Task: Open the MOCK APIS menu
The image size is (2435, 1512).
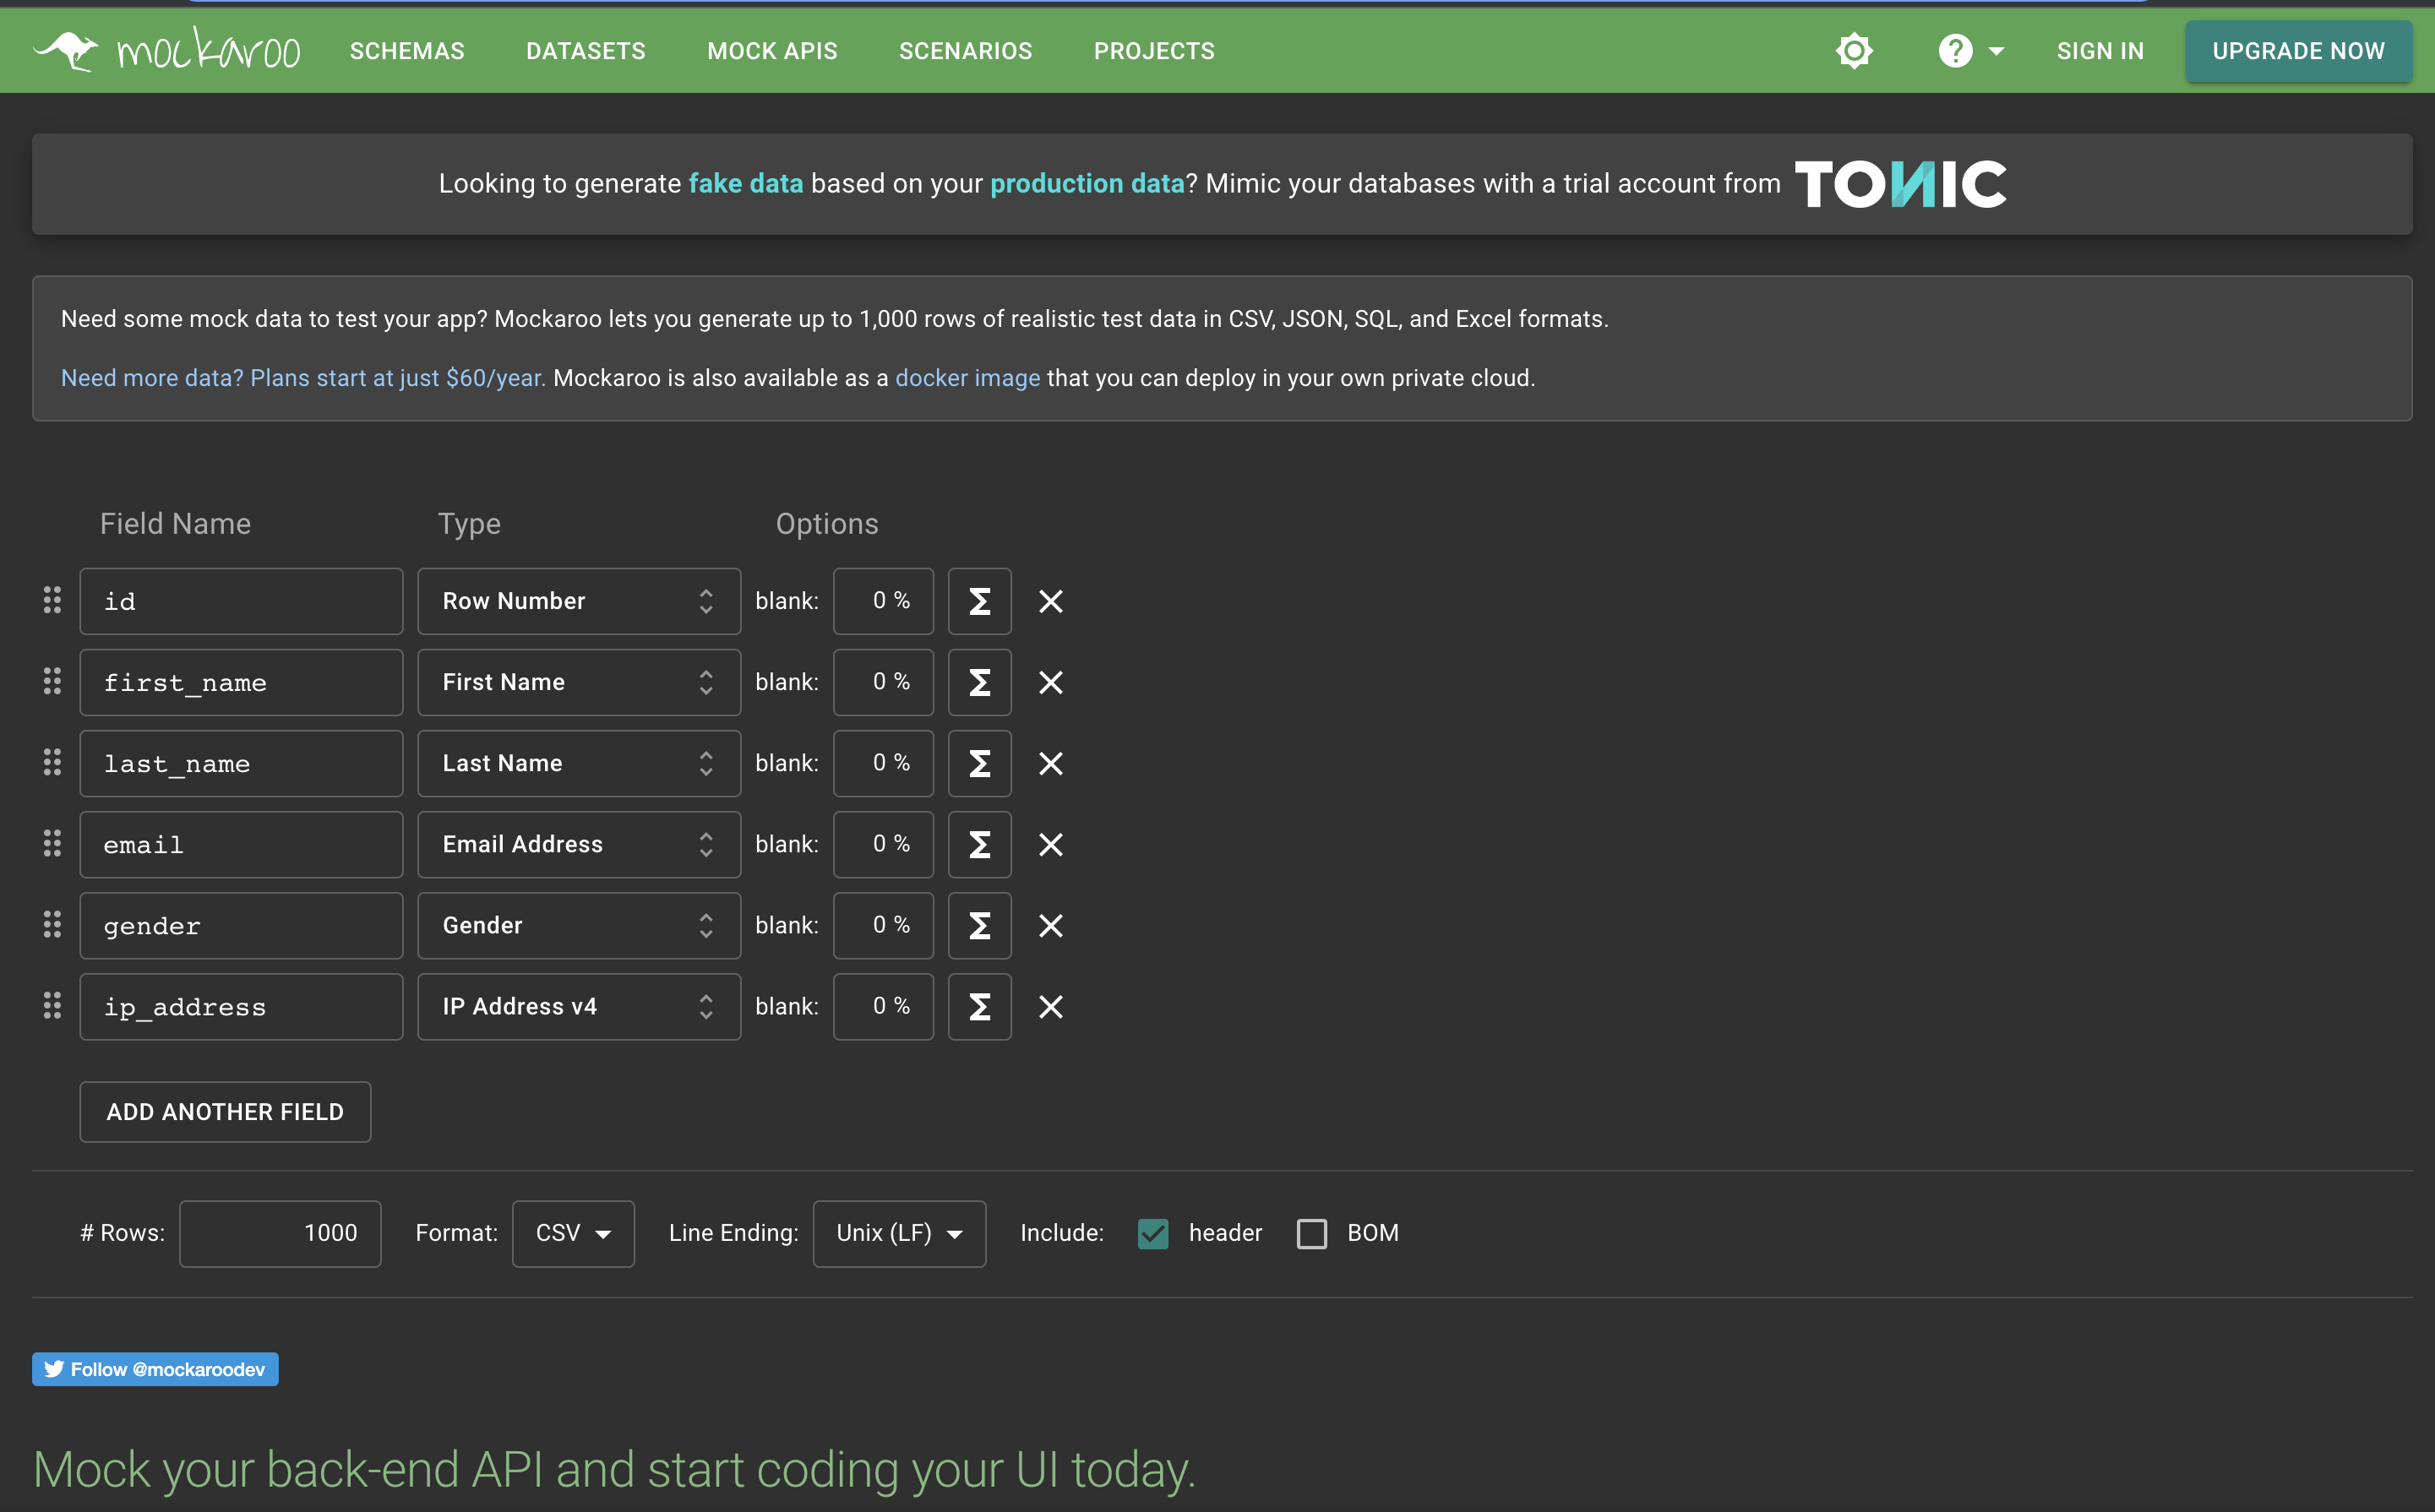Action: (772, 50)
